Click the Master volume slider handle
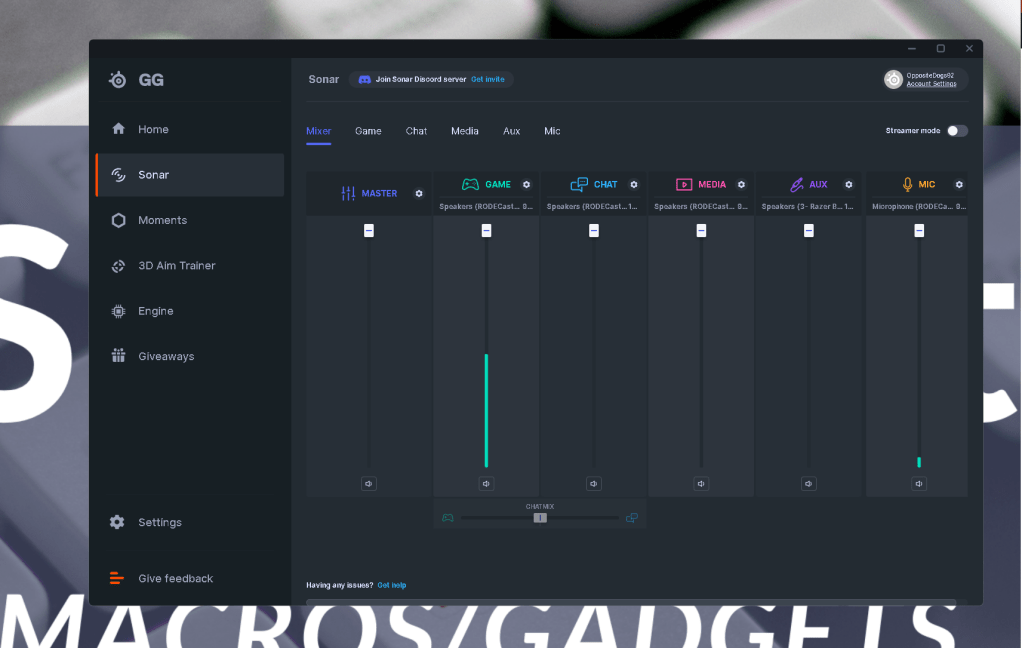 click(x=369, y=231)
